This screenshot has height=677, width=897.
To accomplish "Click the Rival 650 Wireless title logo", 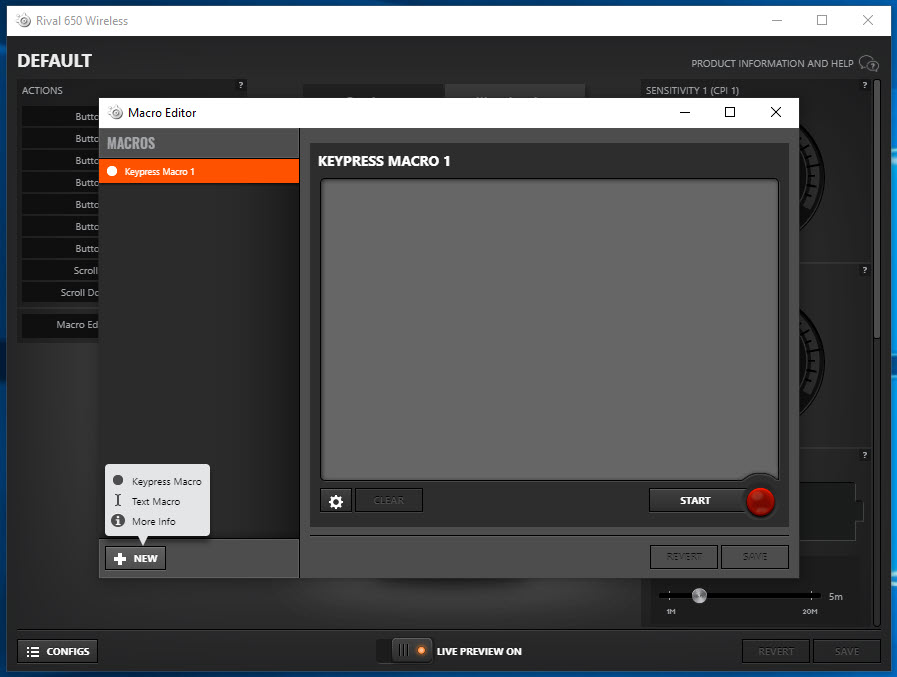I will pos(23,21).
